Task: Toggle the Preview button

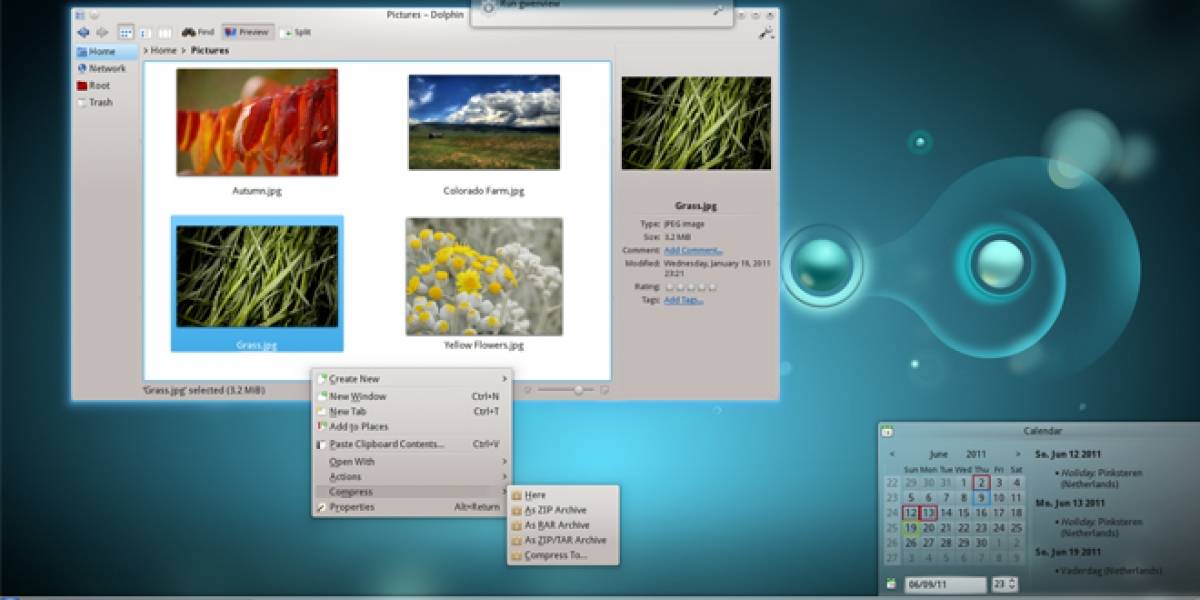Action: click(246, 32)
